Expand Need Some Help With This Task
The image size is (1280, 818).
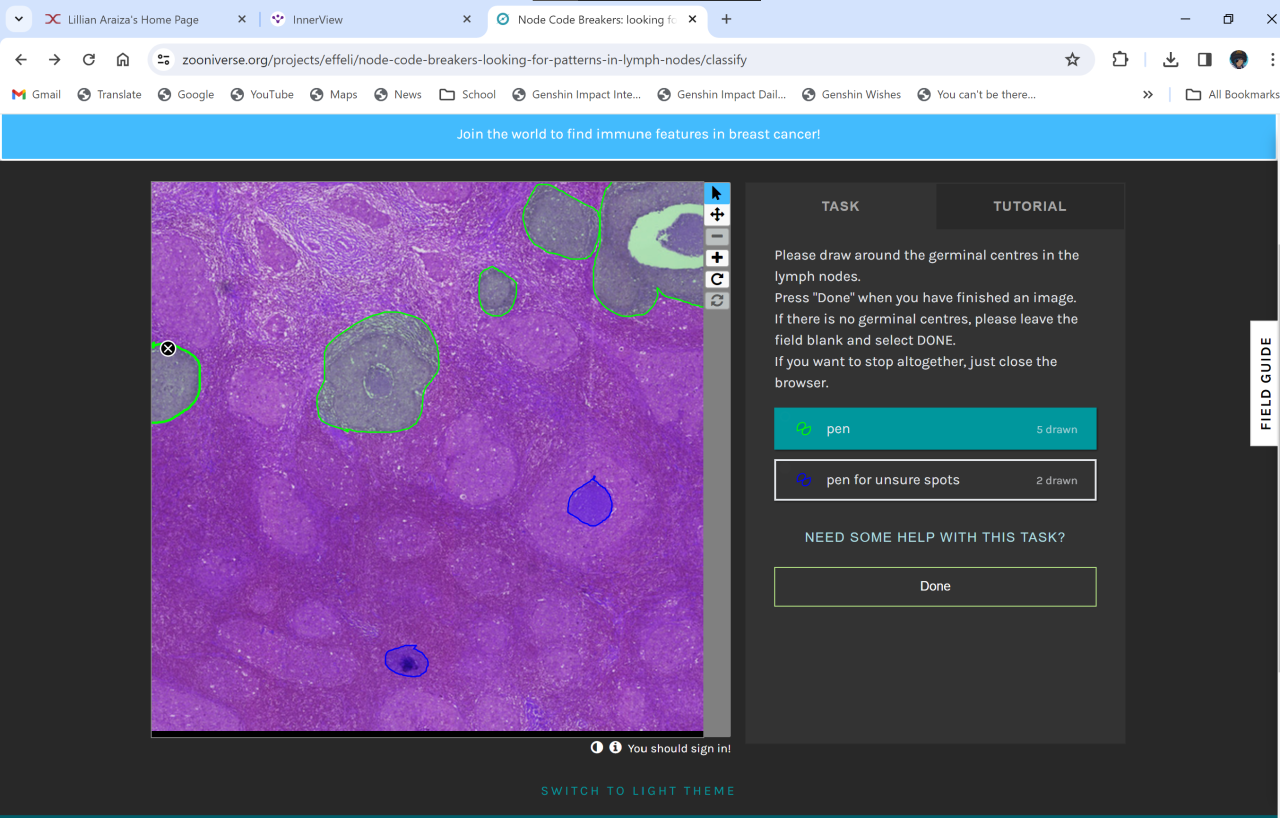click(934, 537)
